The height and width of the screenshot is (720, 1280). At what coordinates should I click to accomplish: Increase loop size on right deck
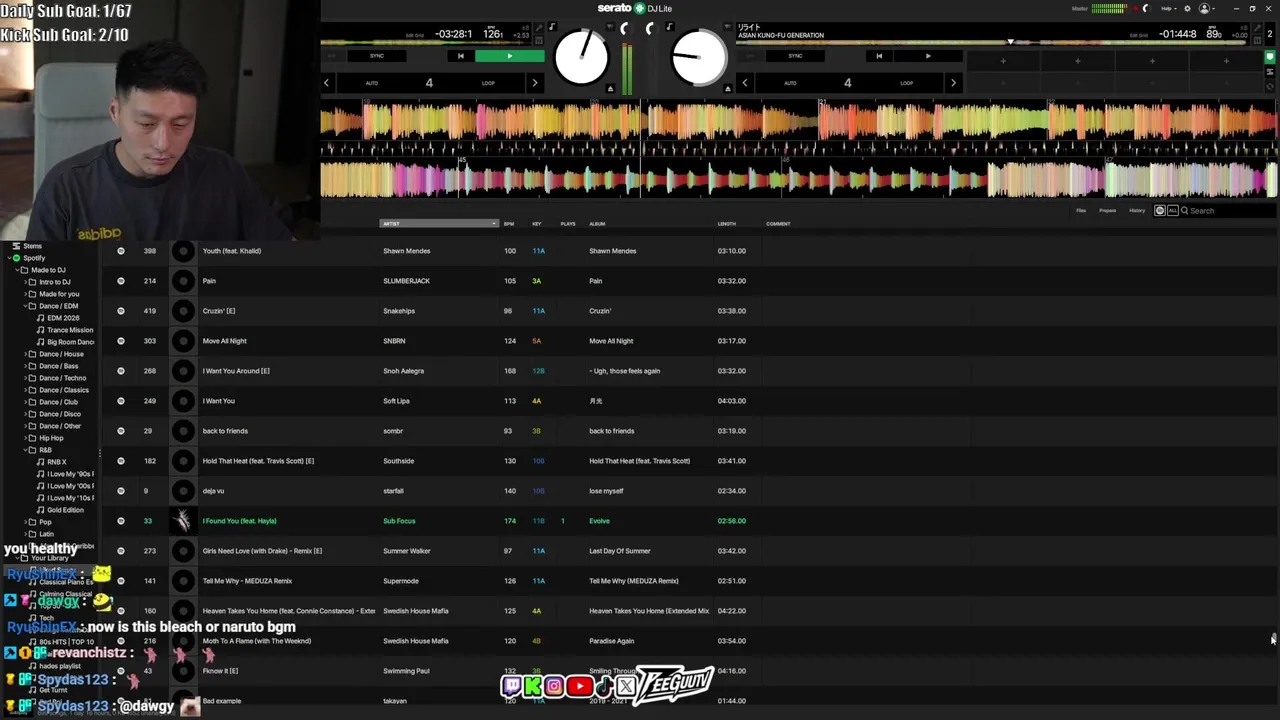click(953, 83)
